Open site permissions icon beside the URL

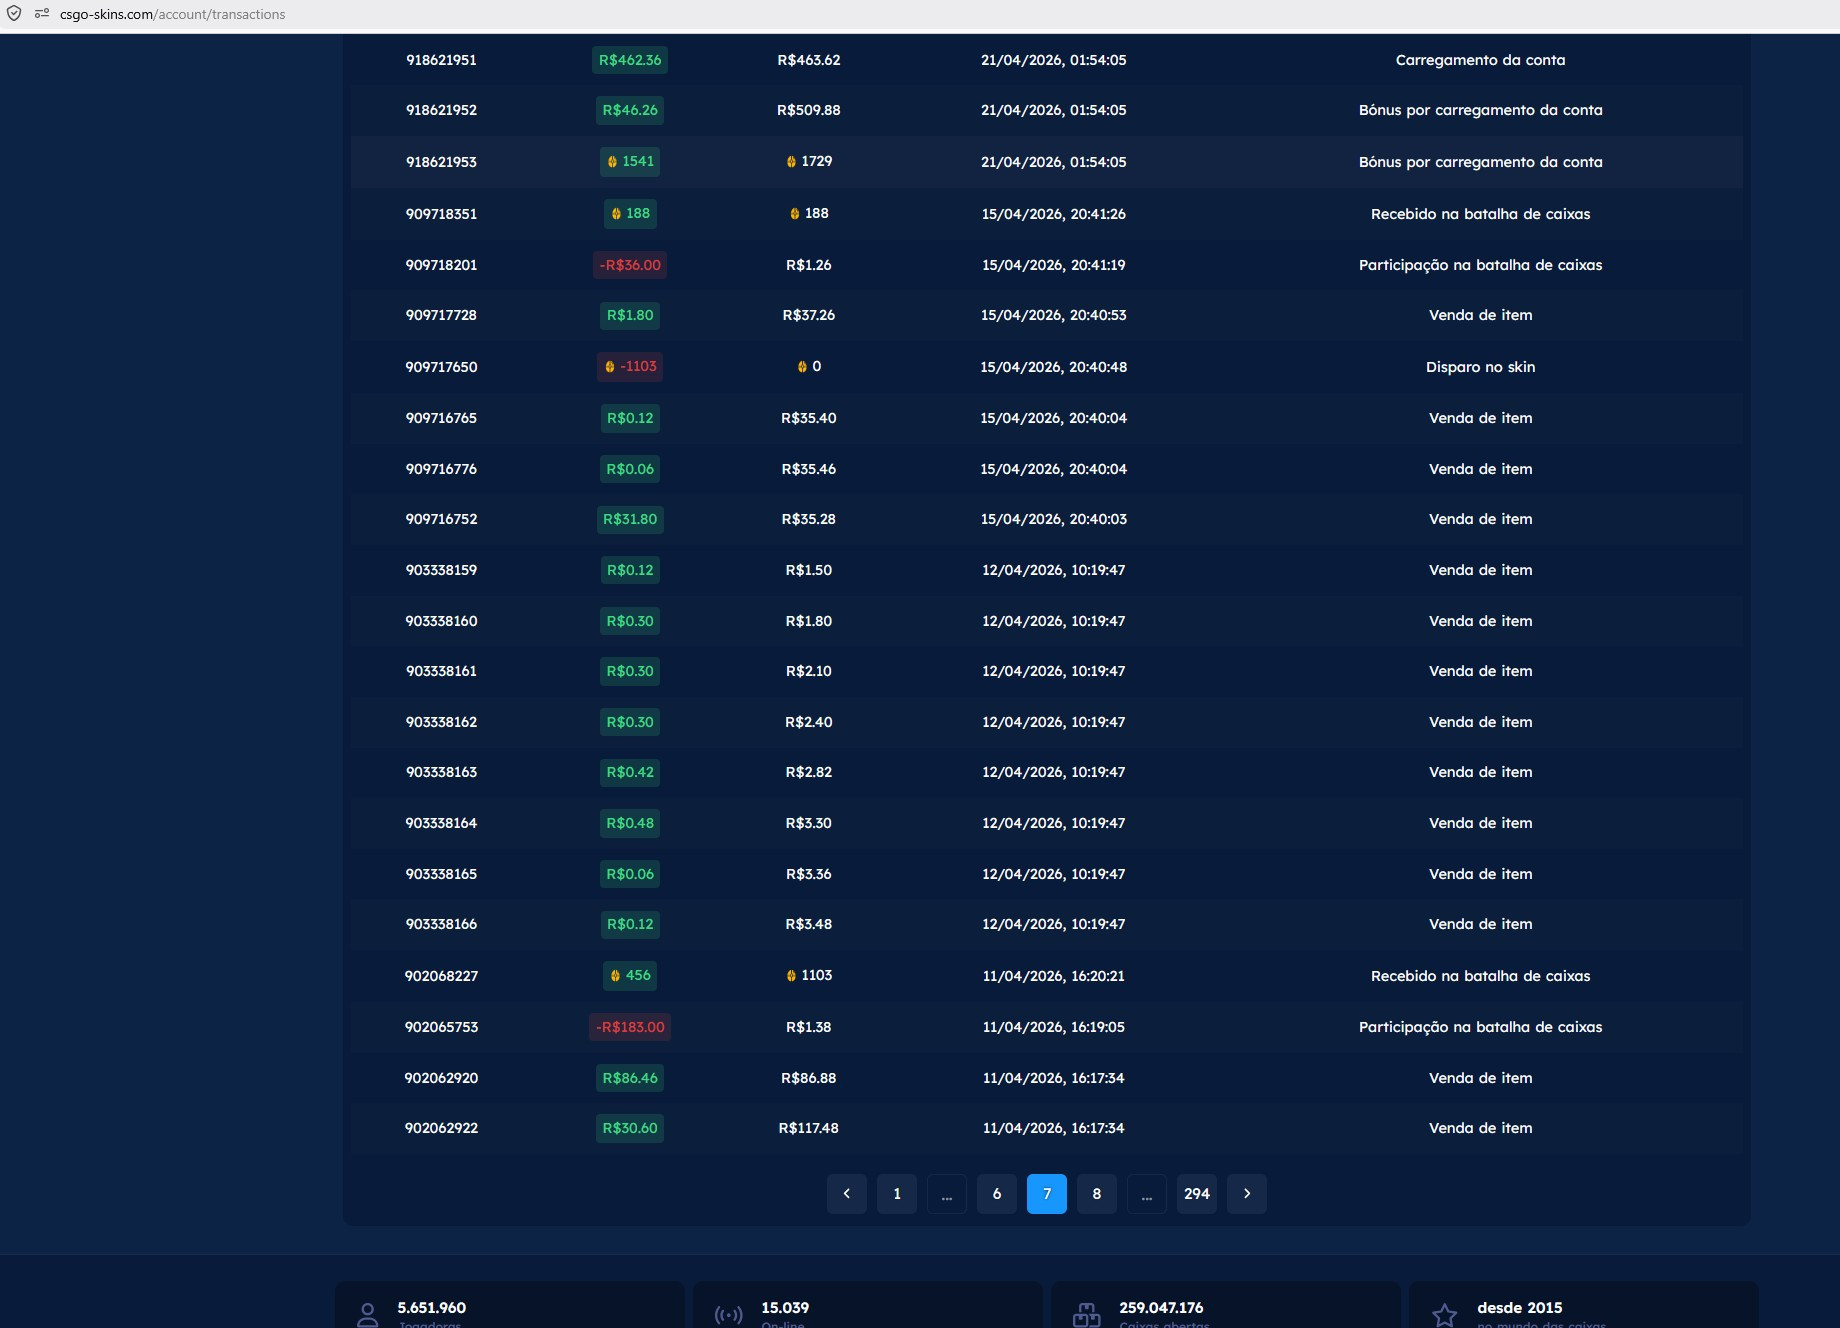[42, 14]
